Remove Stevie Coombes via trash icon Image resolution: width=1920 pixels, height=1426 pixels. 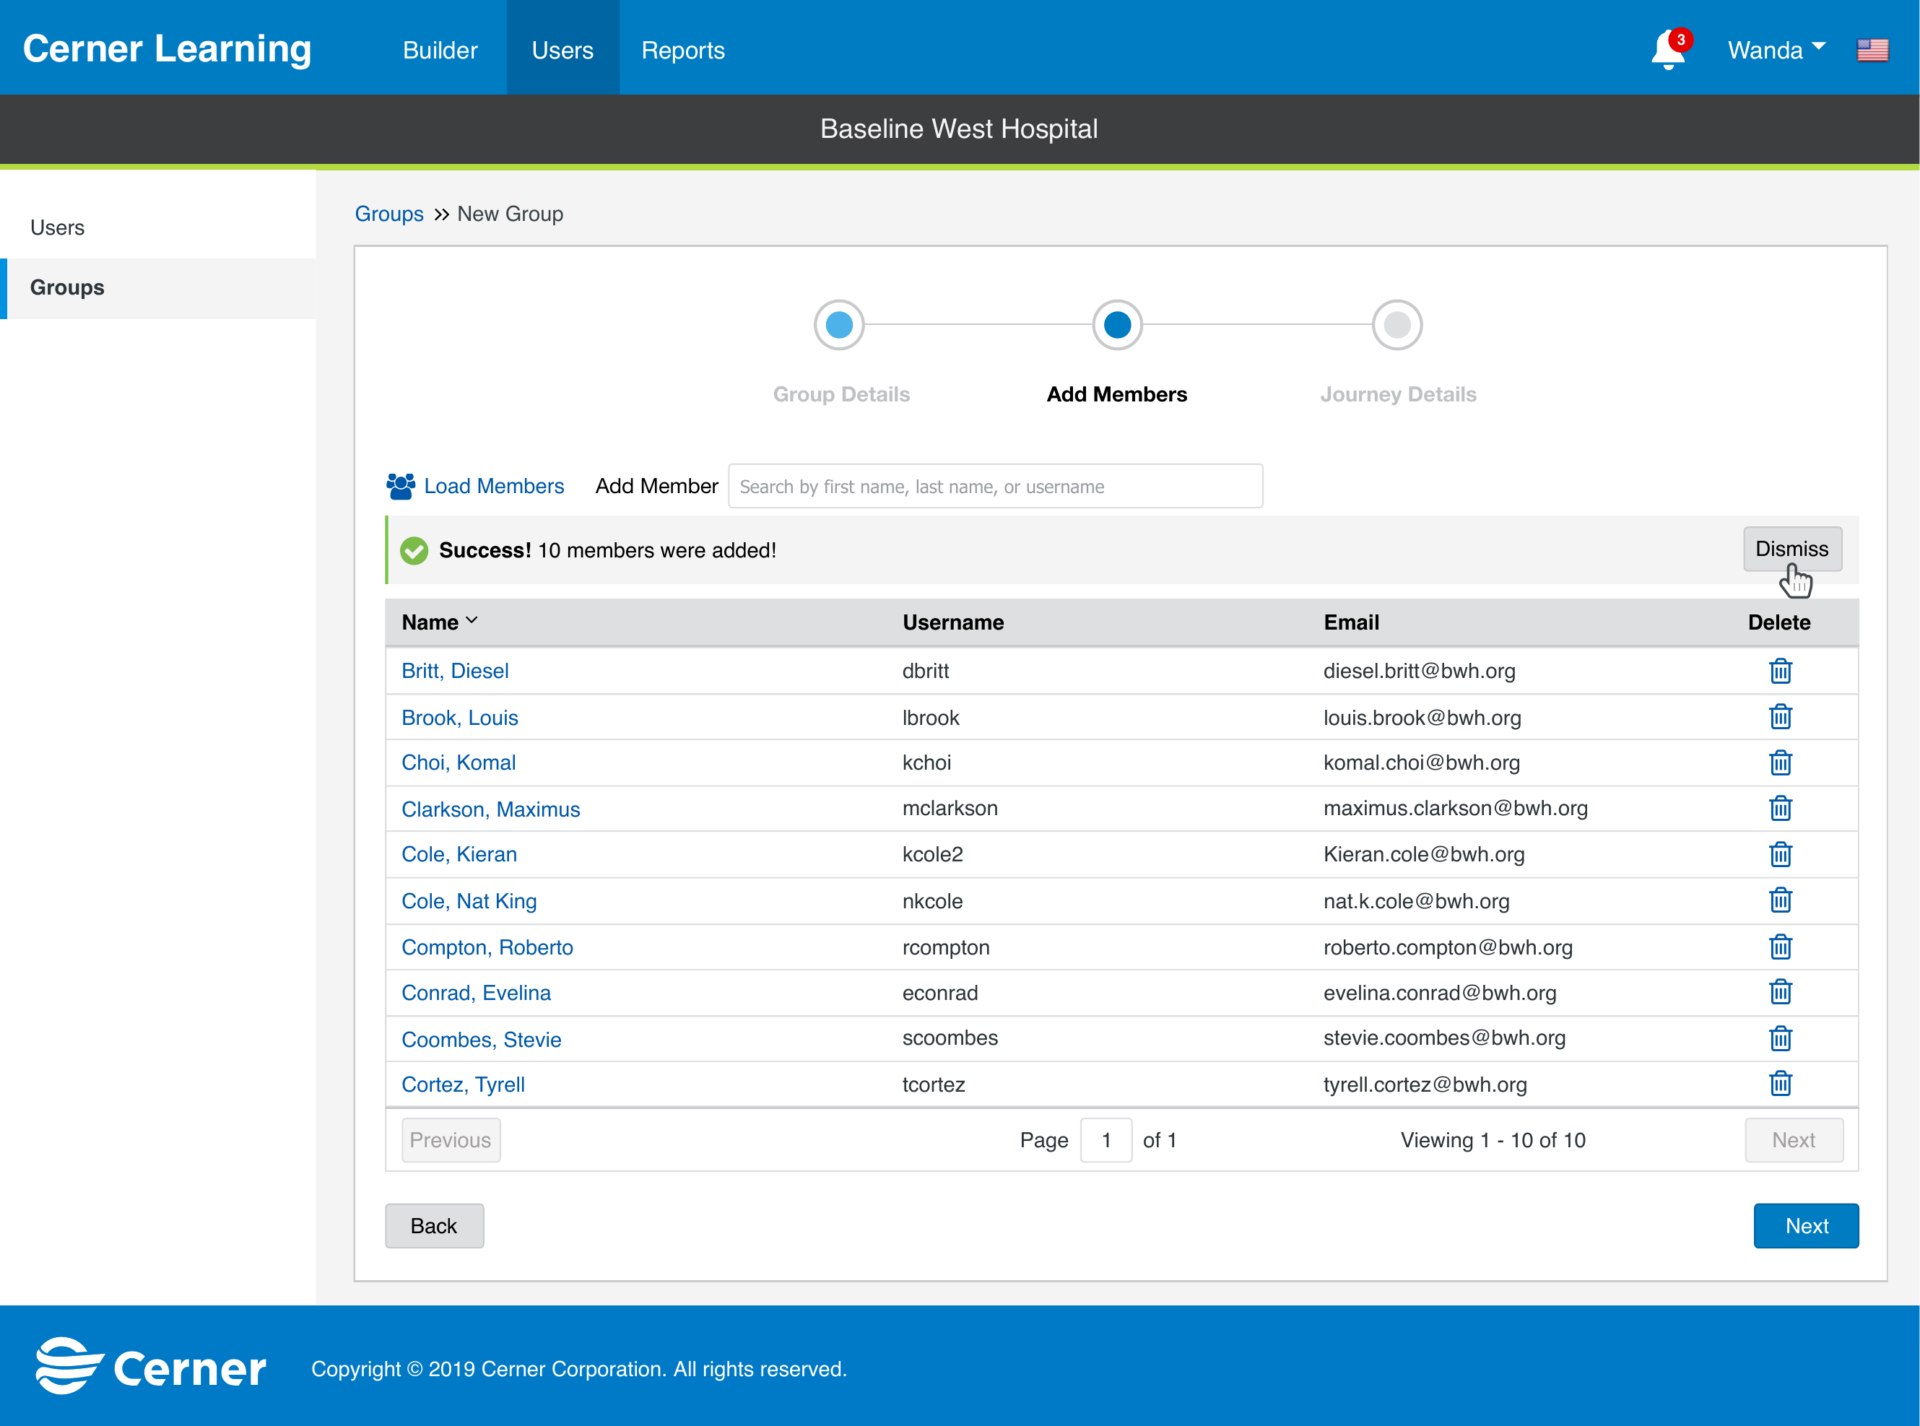click(x=1780, y=1038)
